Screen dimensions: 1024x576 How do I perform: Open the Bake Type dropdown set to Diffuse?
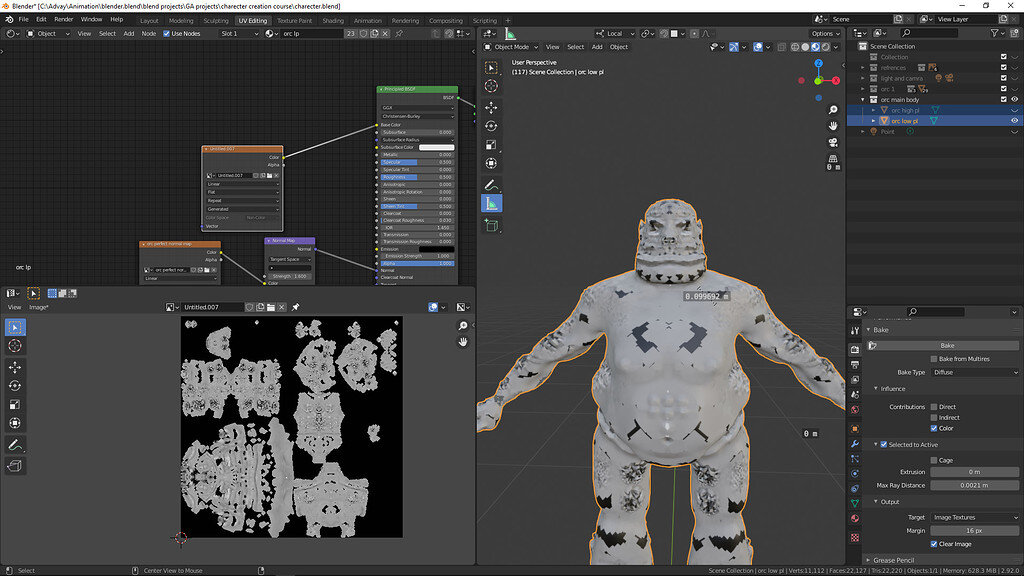click(x=974, y=372)
